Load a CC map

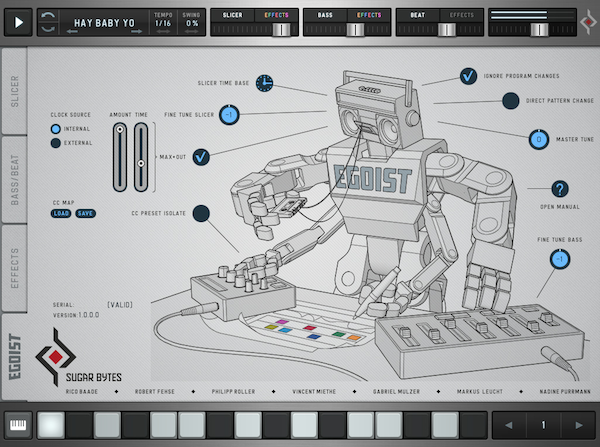(61, 214)
